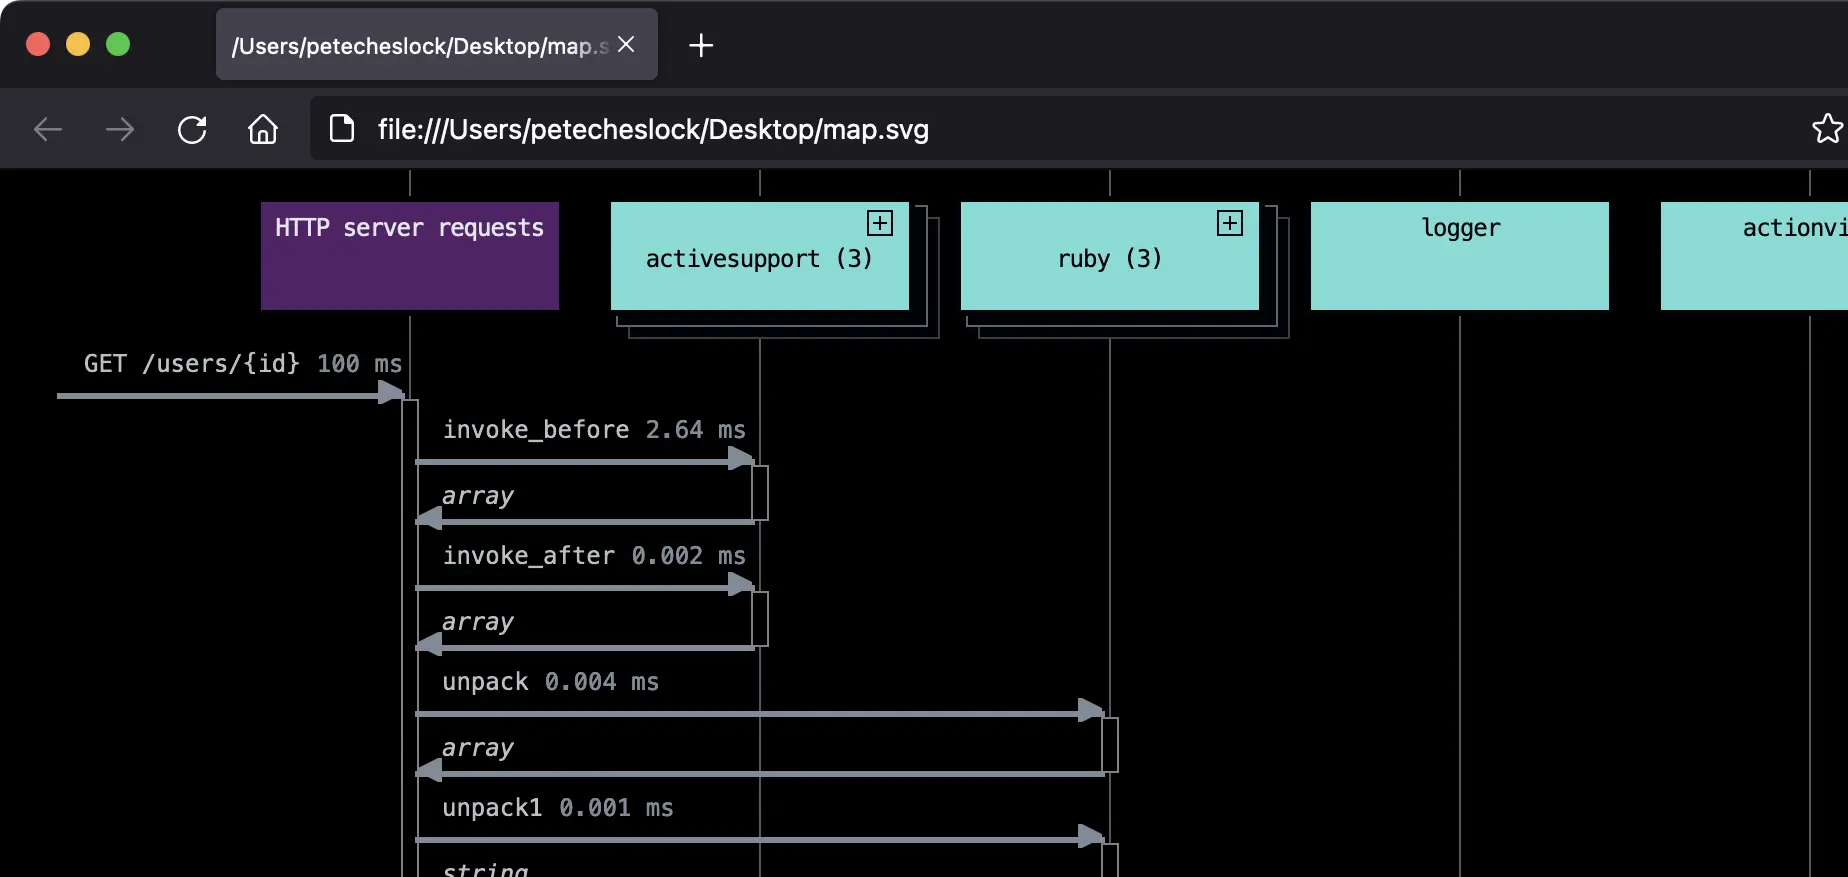Click the unpack1 0.001 ms call label

pos(558,808)
